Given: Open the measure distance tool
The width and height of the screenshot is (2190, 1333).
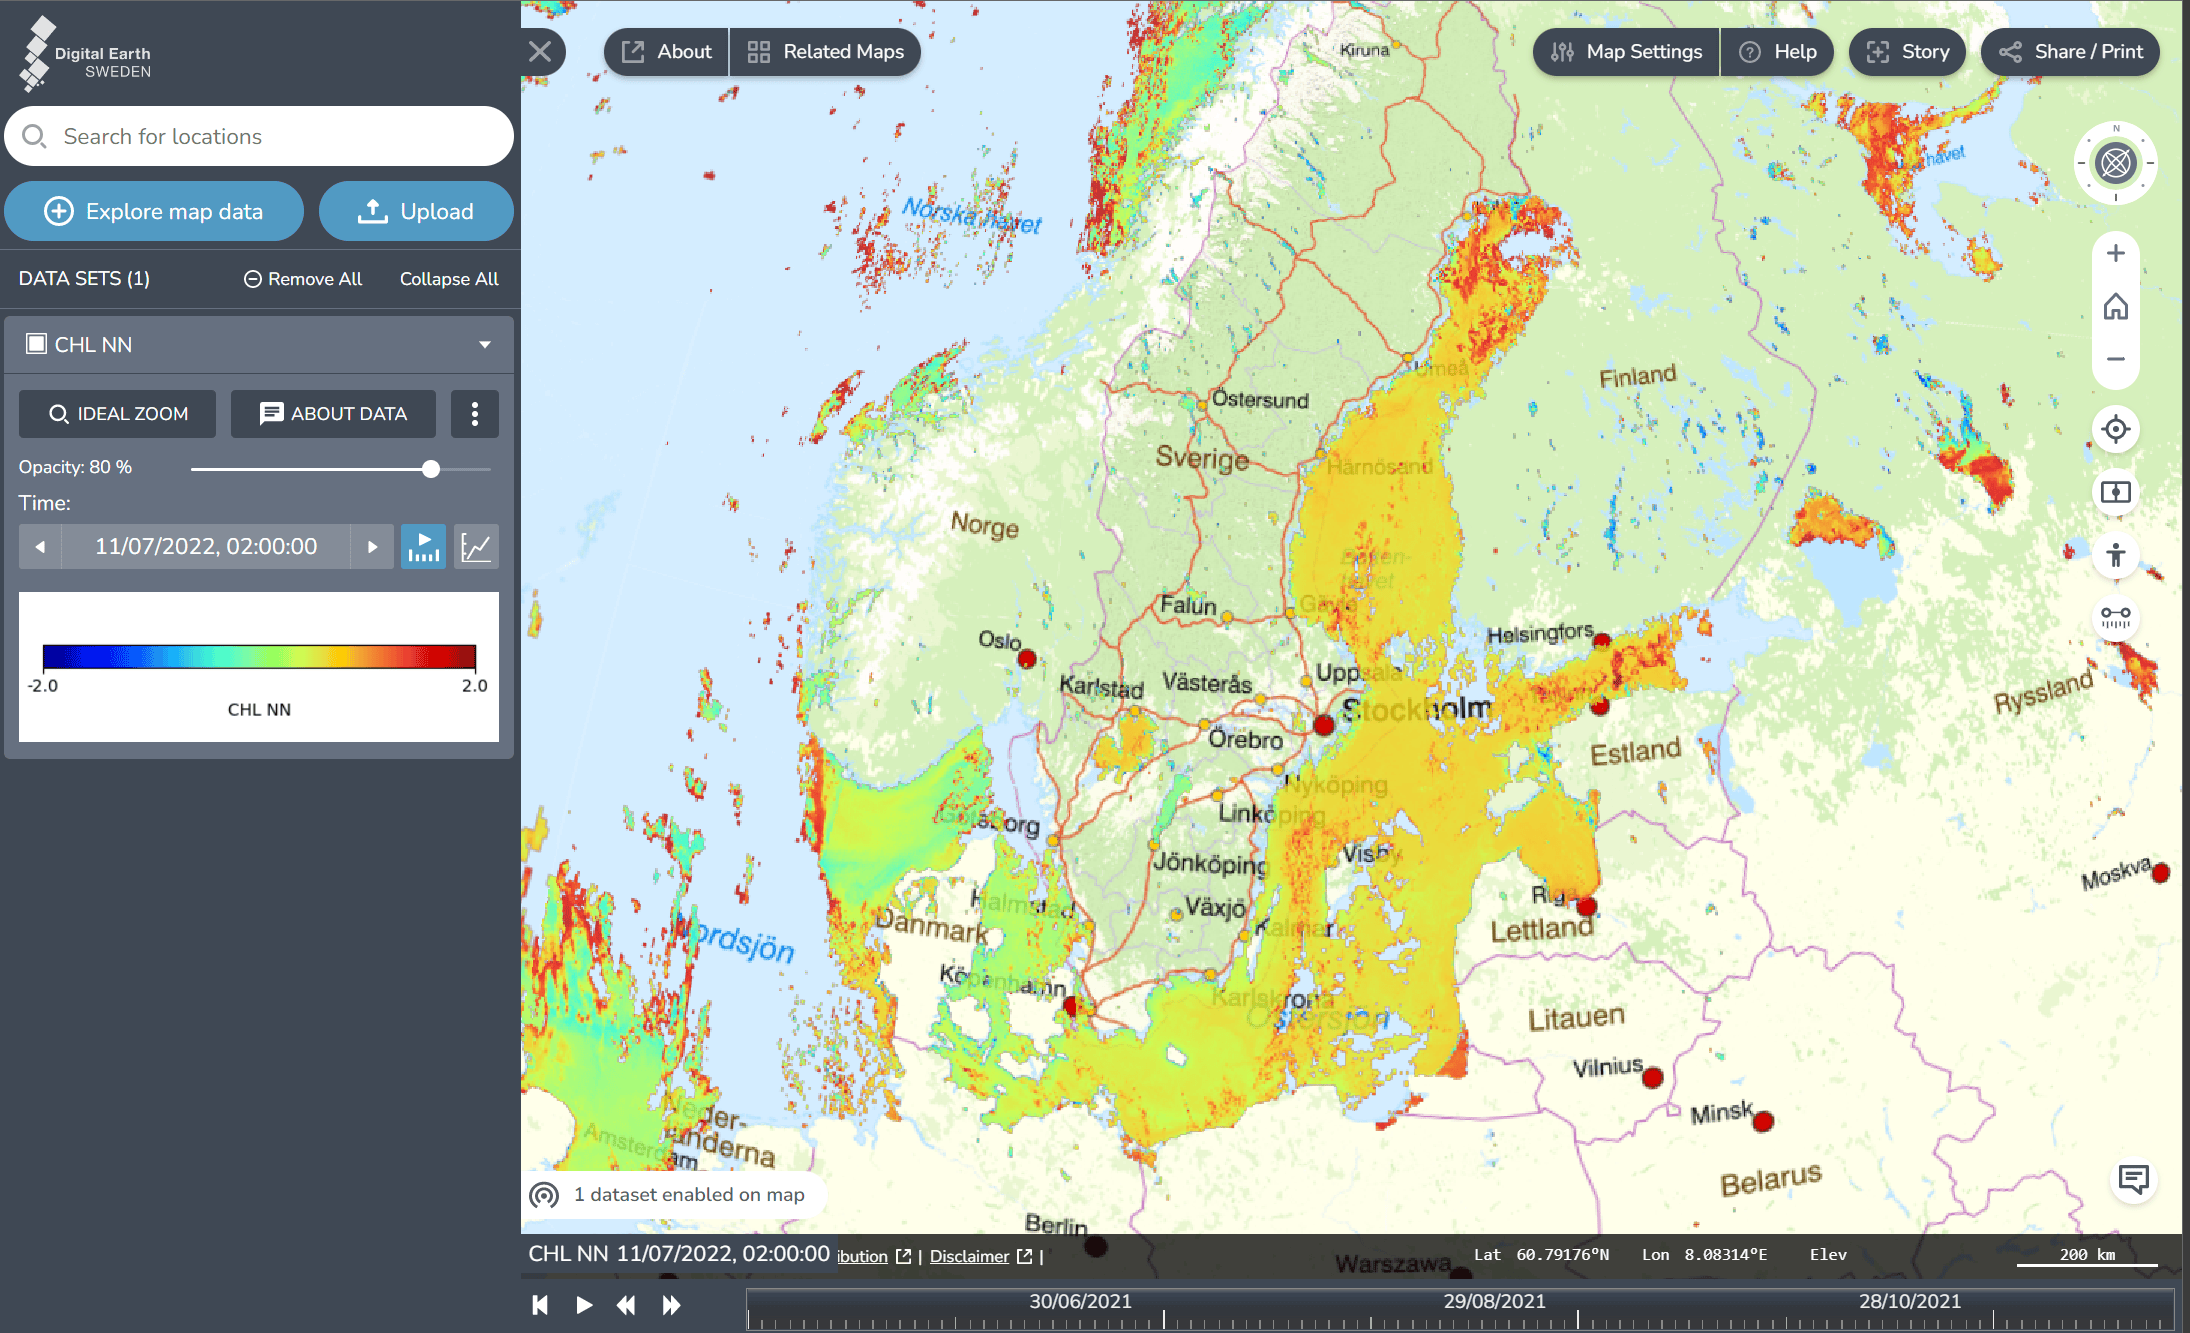Looking at the screenshot, I should [x=2115, y=617].
